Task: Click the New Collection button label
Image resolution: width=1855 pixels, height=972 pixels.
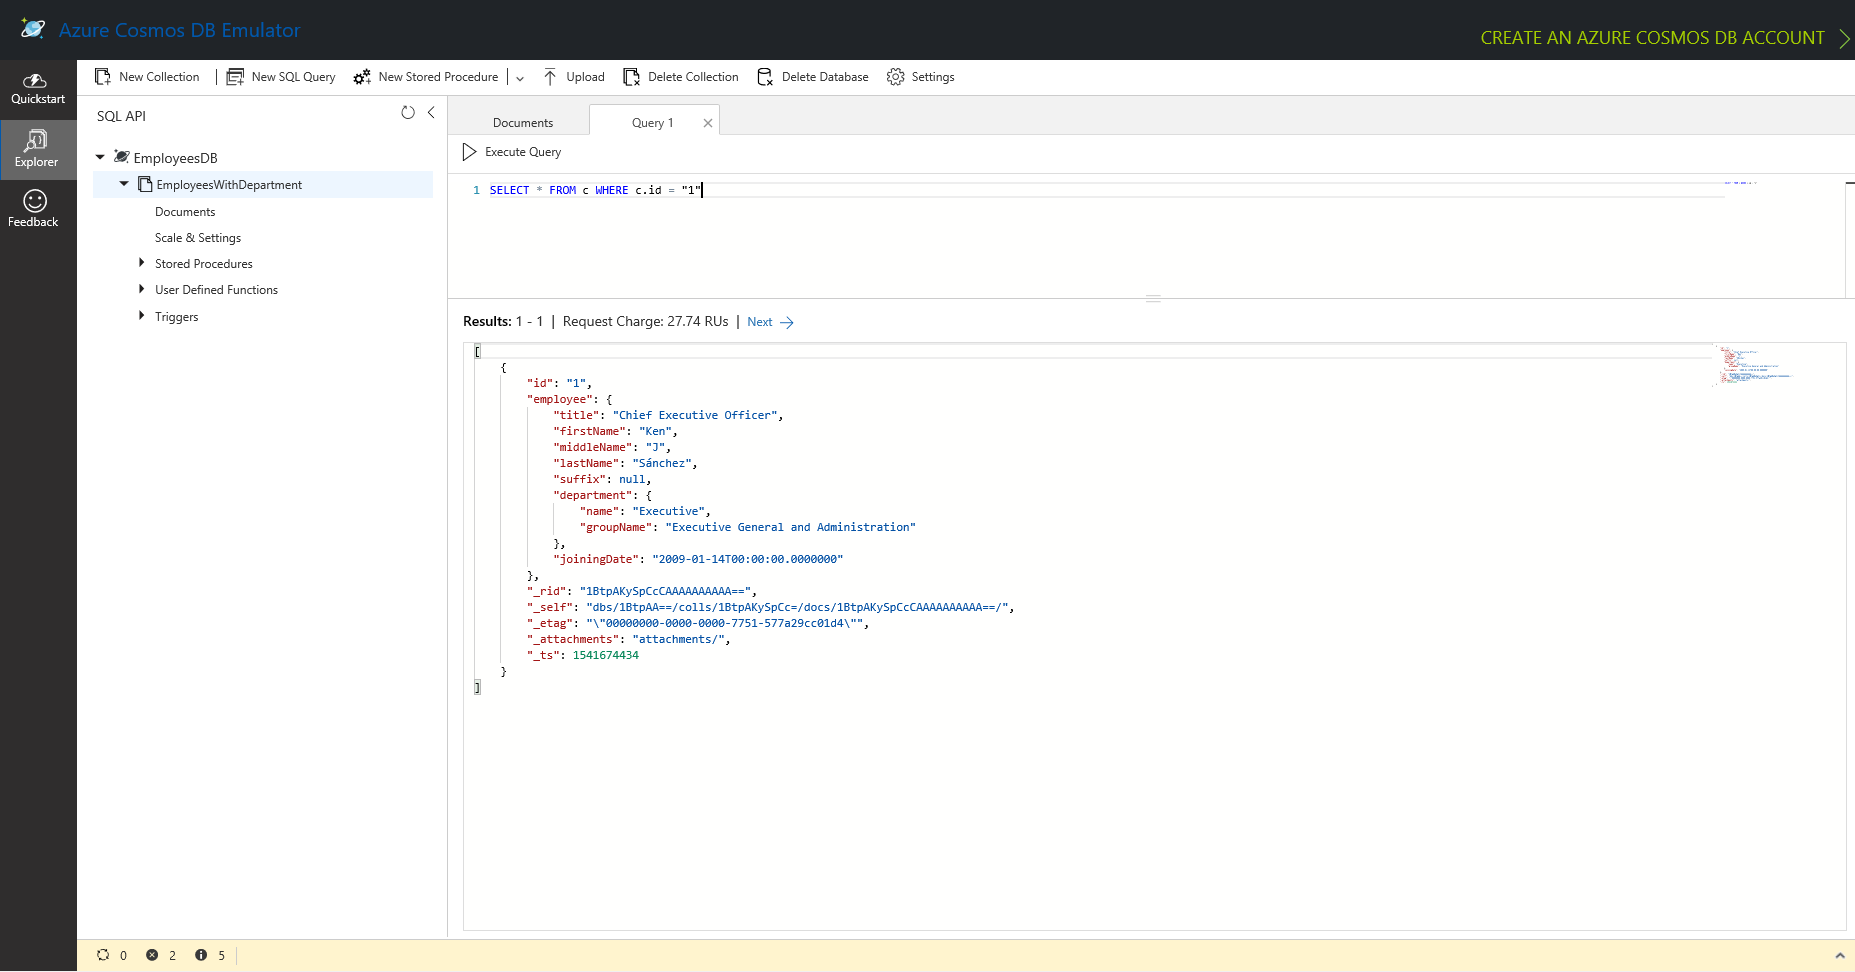Action: (159, 77)
